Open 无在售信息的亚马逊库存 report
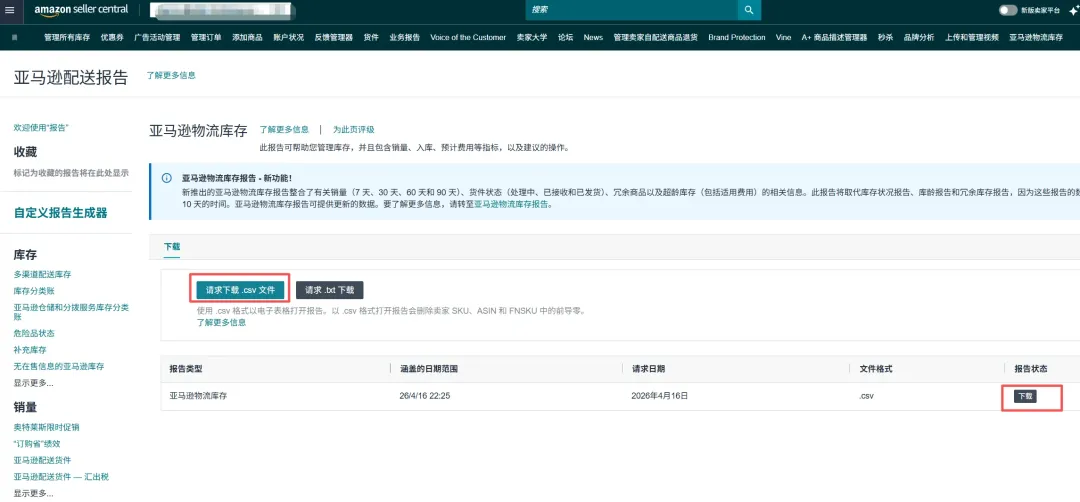 click(59, 366)
